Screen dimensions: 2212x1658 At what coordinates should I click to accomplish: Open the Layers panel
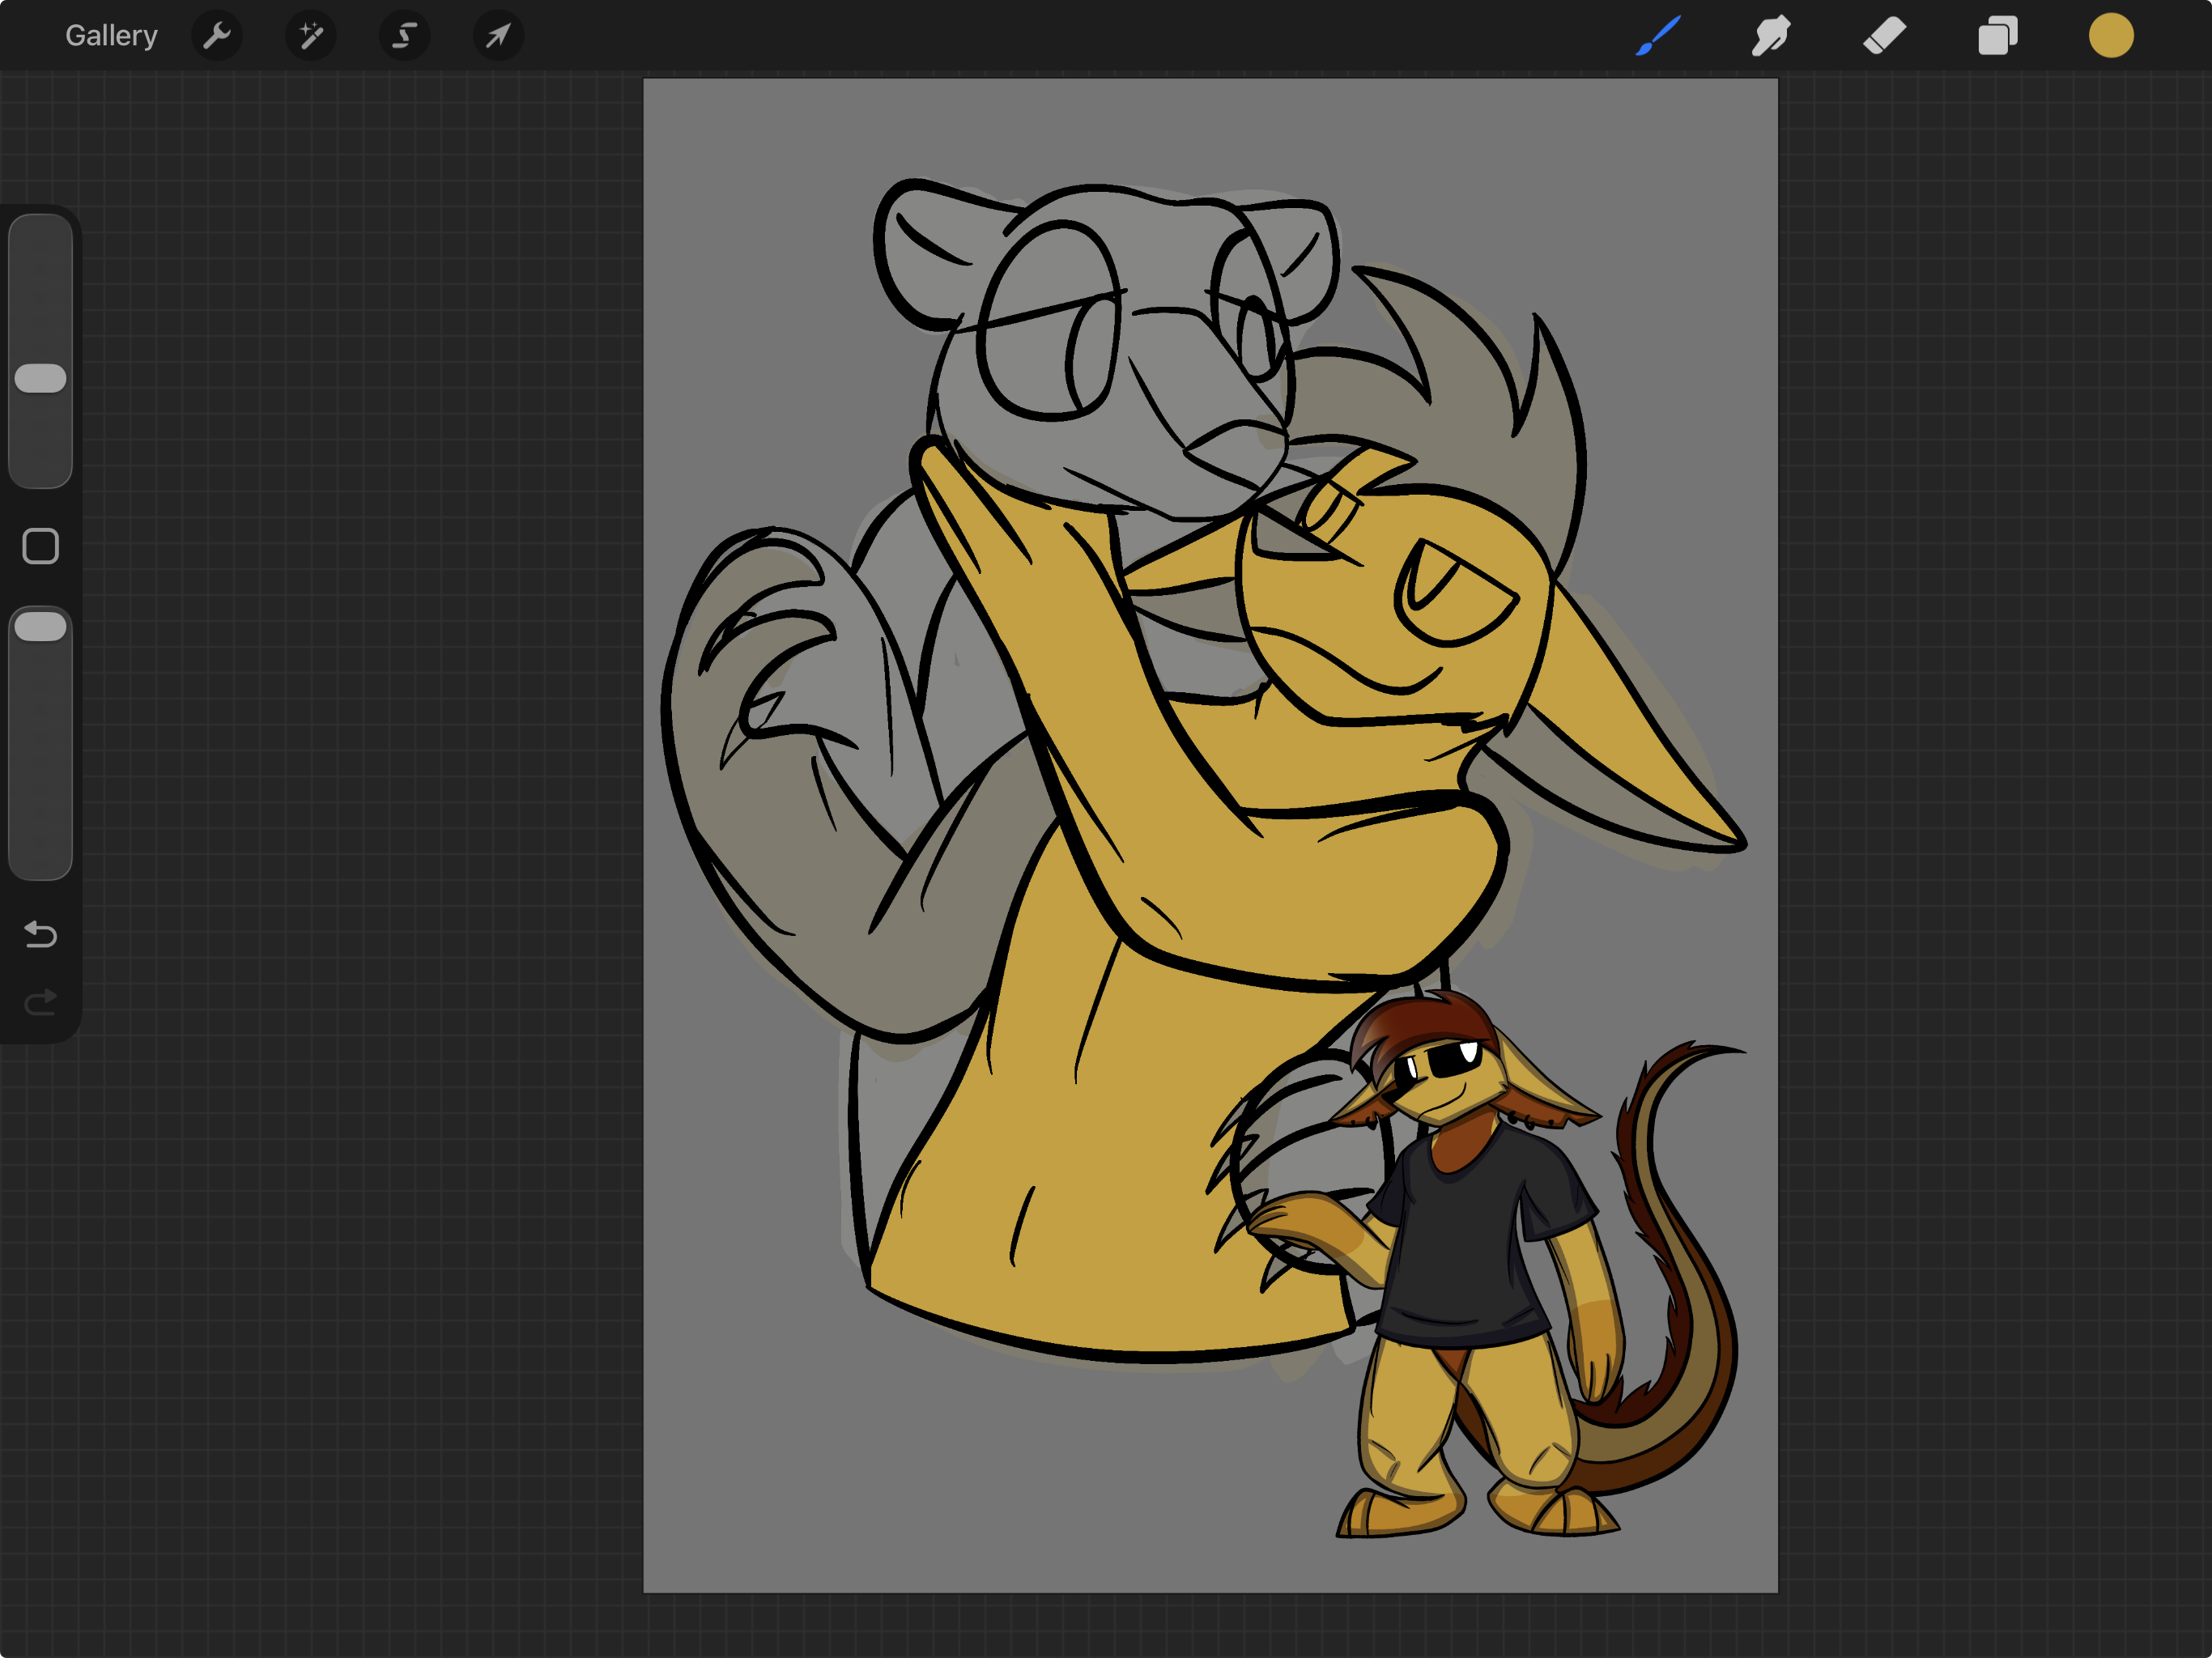[1997, 36]
